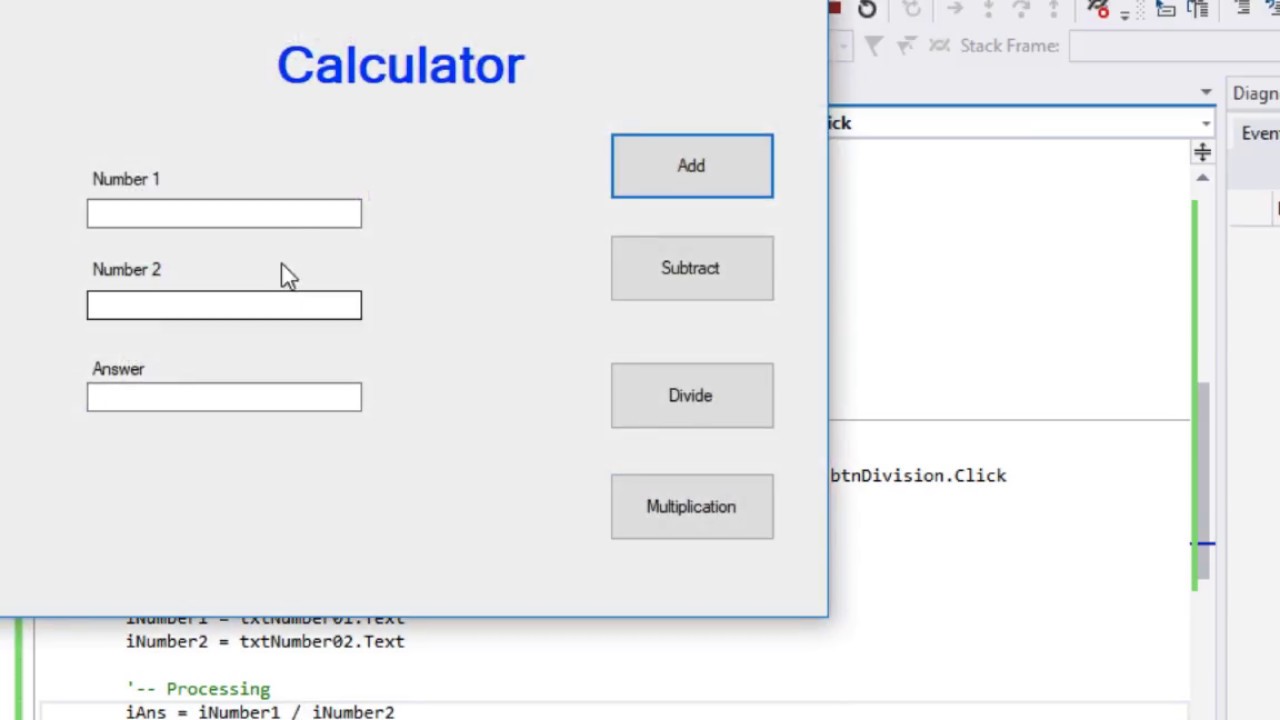
Task: Click the Add button in Calculator
Action: click(x=692, y=166)
